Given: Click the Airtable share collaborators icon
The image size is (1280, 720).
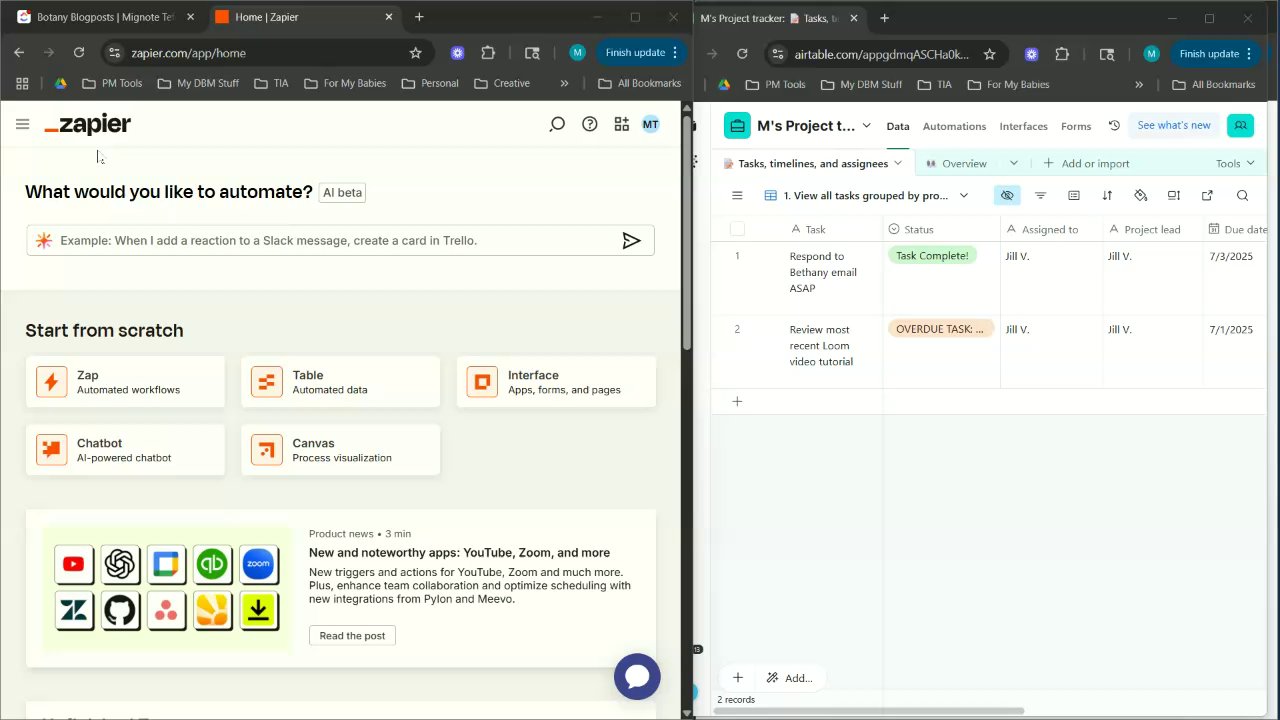Looking at the screenshot, I should [x=1240, y=126].
